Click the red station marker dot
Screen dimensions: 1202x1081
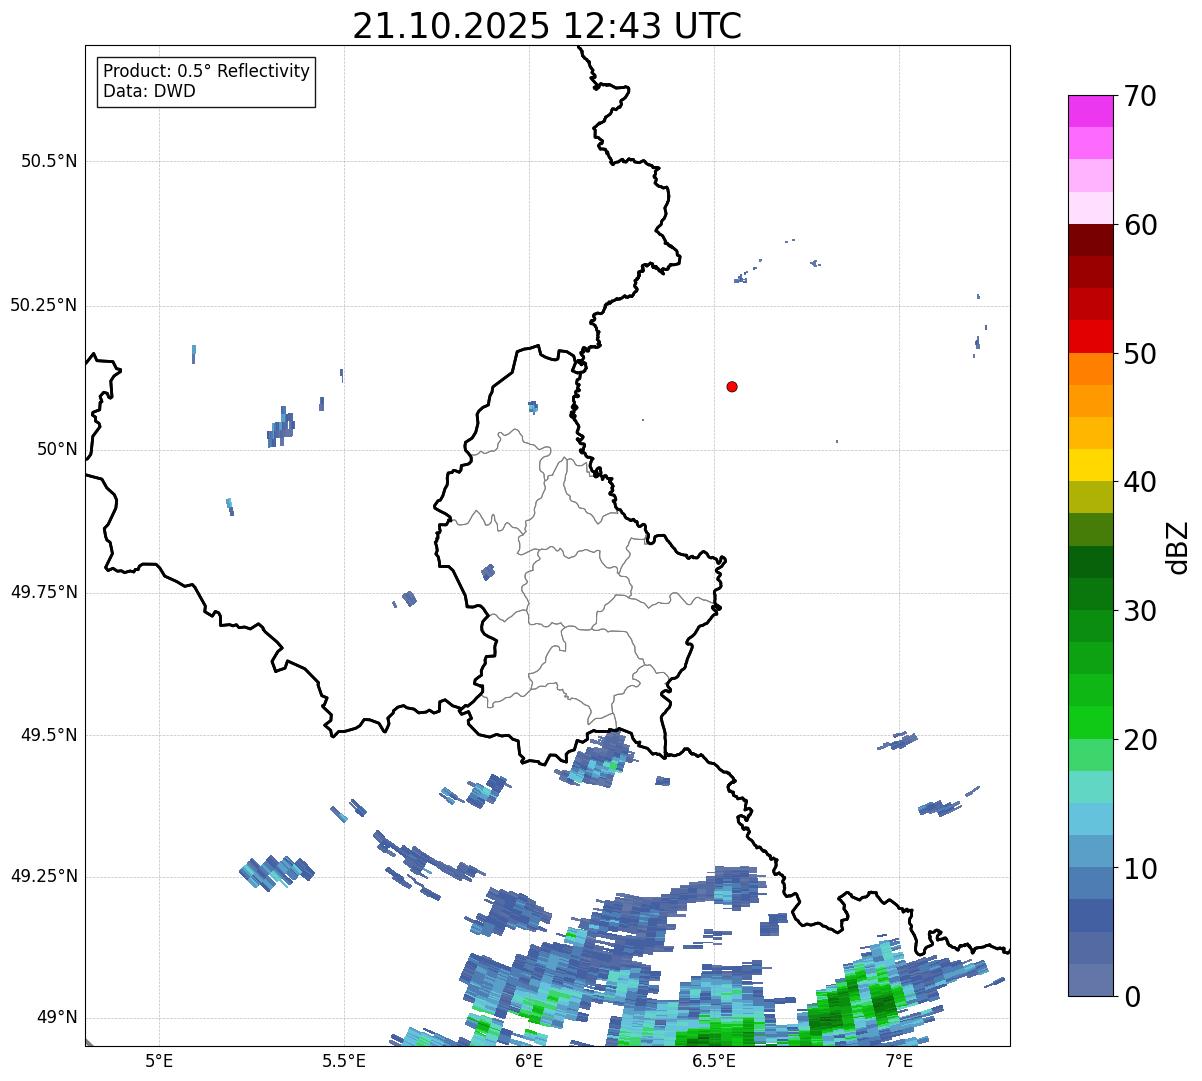point(732,386)
